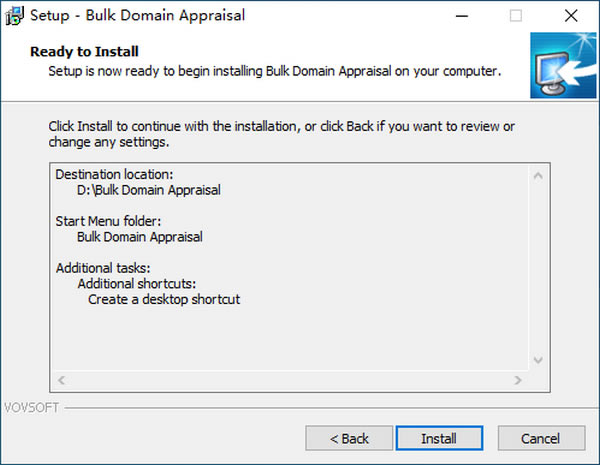Click the 'Setup - Bulk Domain Appraisal' title bar text
600x465 pixels.
pos(137,16)
